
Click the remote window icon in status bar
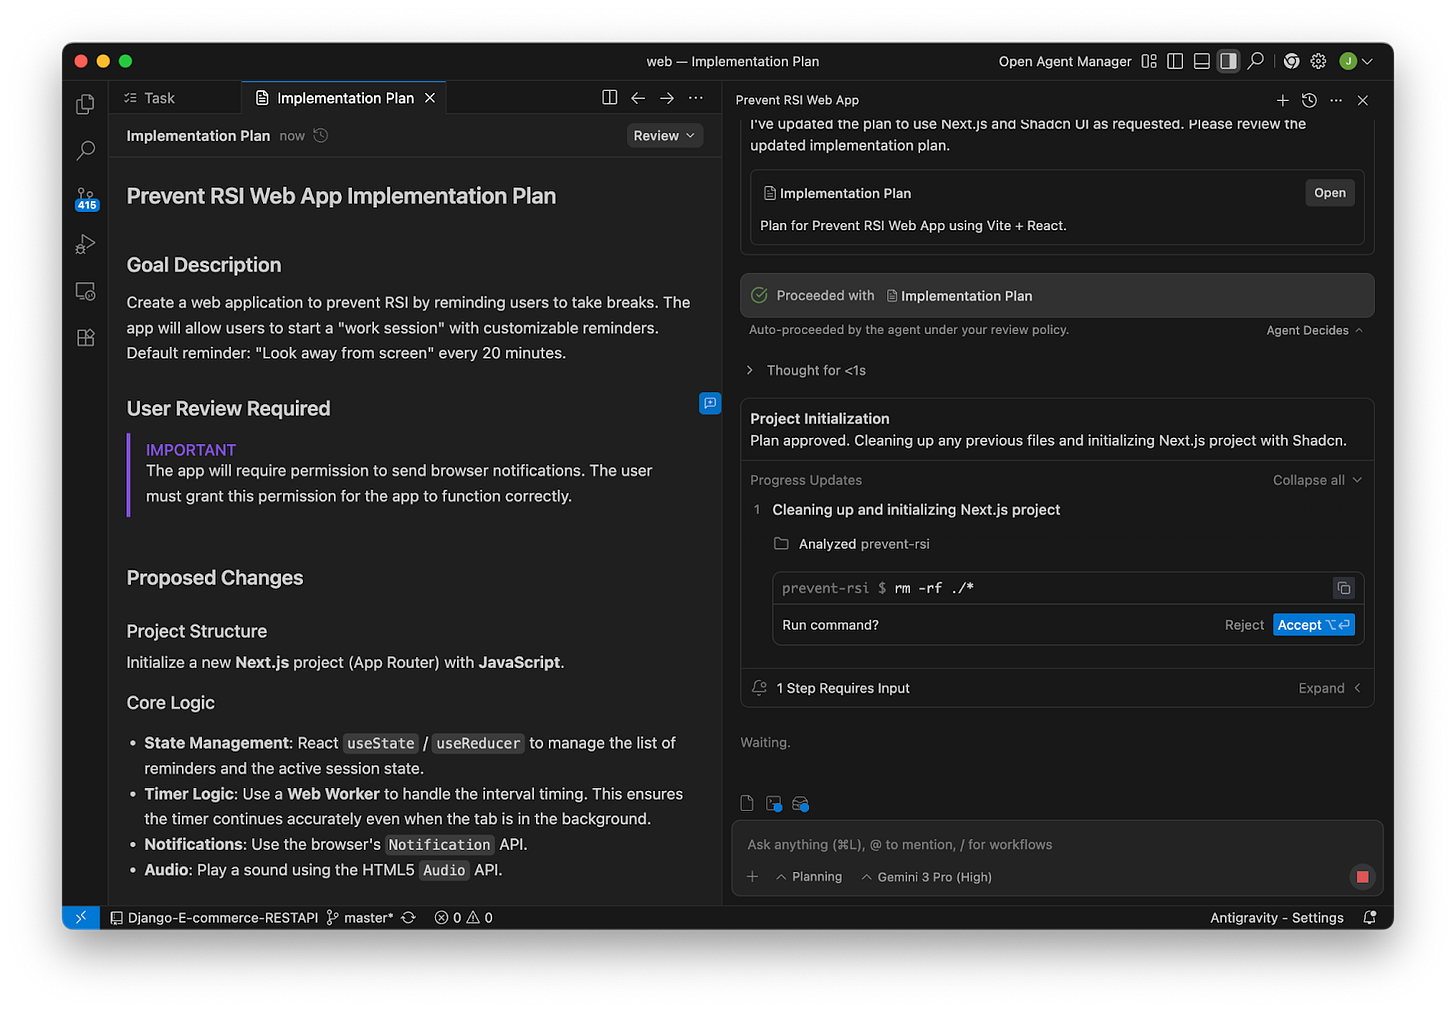(81, 917)
